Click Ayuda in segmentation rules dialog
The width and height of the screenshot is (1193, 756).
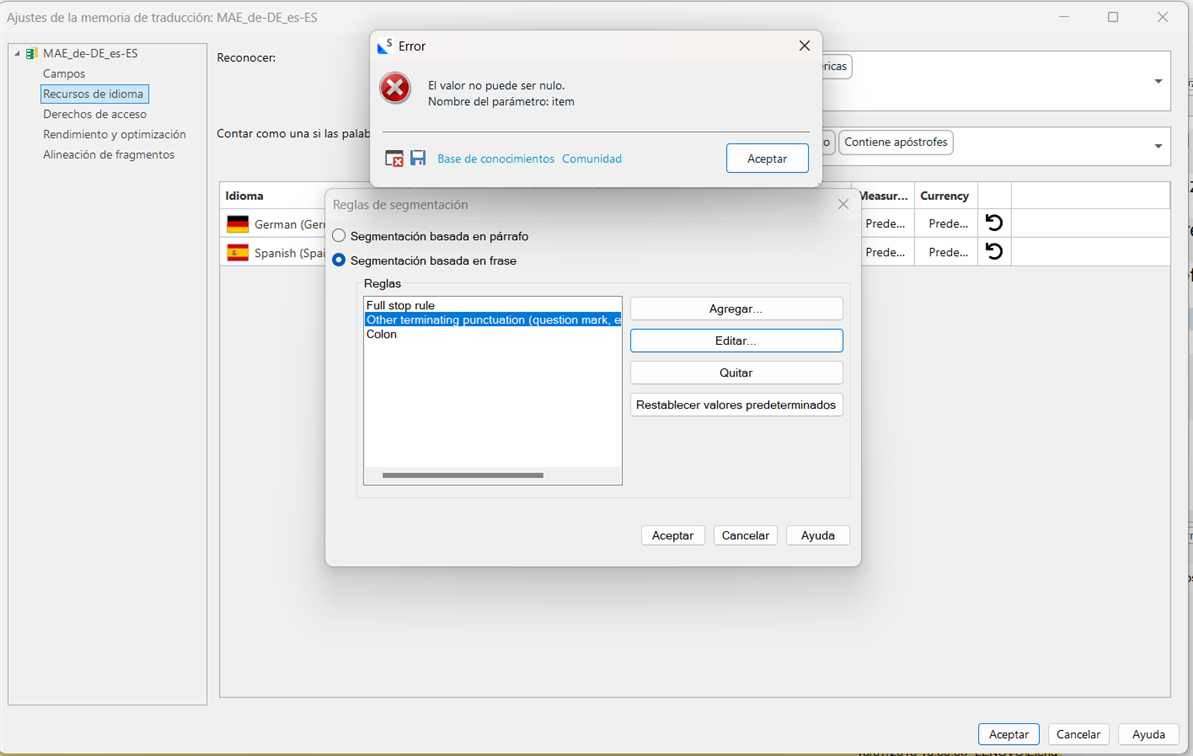click(x=818, y=535)
